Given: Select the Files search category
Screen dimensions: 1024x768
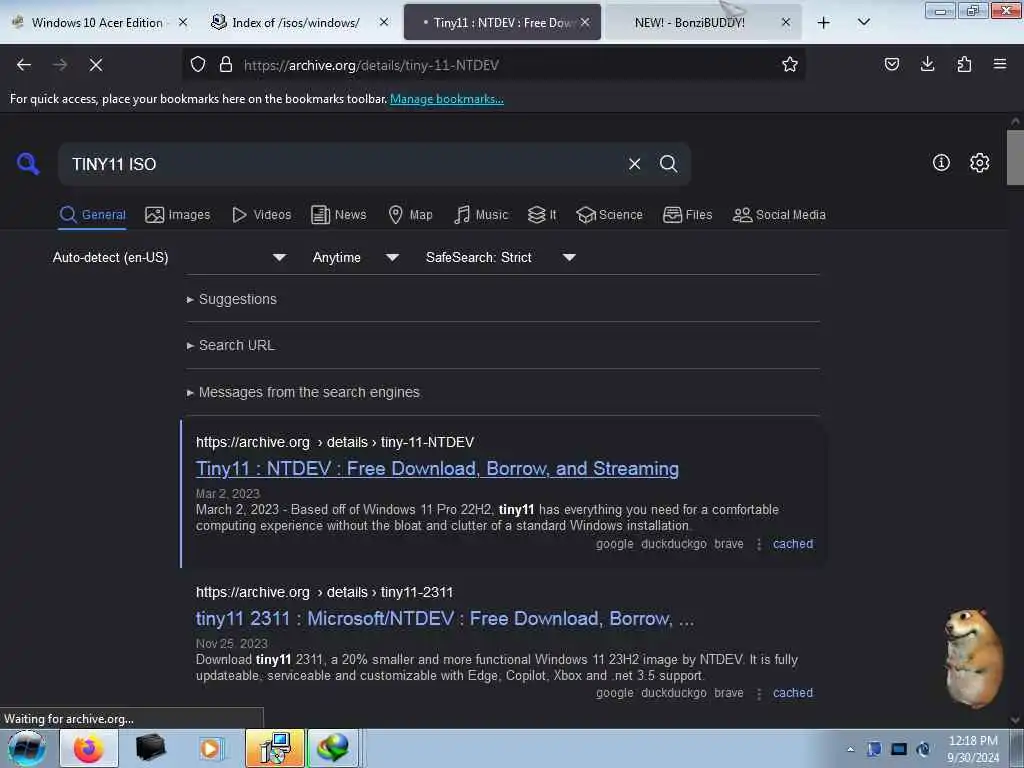Looking at the screenshot, I should (x=688, y=215).
